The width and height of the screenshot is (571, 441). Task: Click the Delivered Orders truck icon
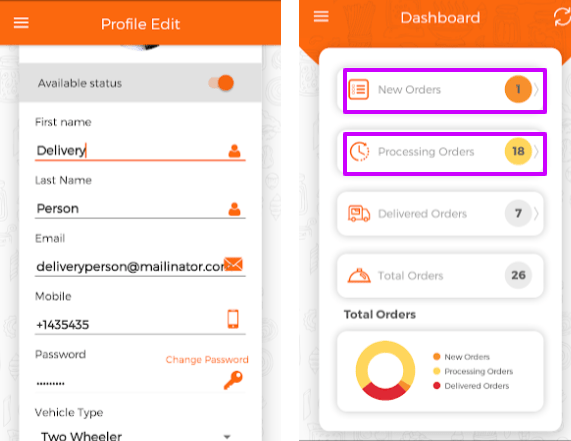[x=359, y=213]
